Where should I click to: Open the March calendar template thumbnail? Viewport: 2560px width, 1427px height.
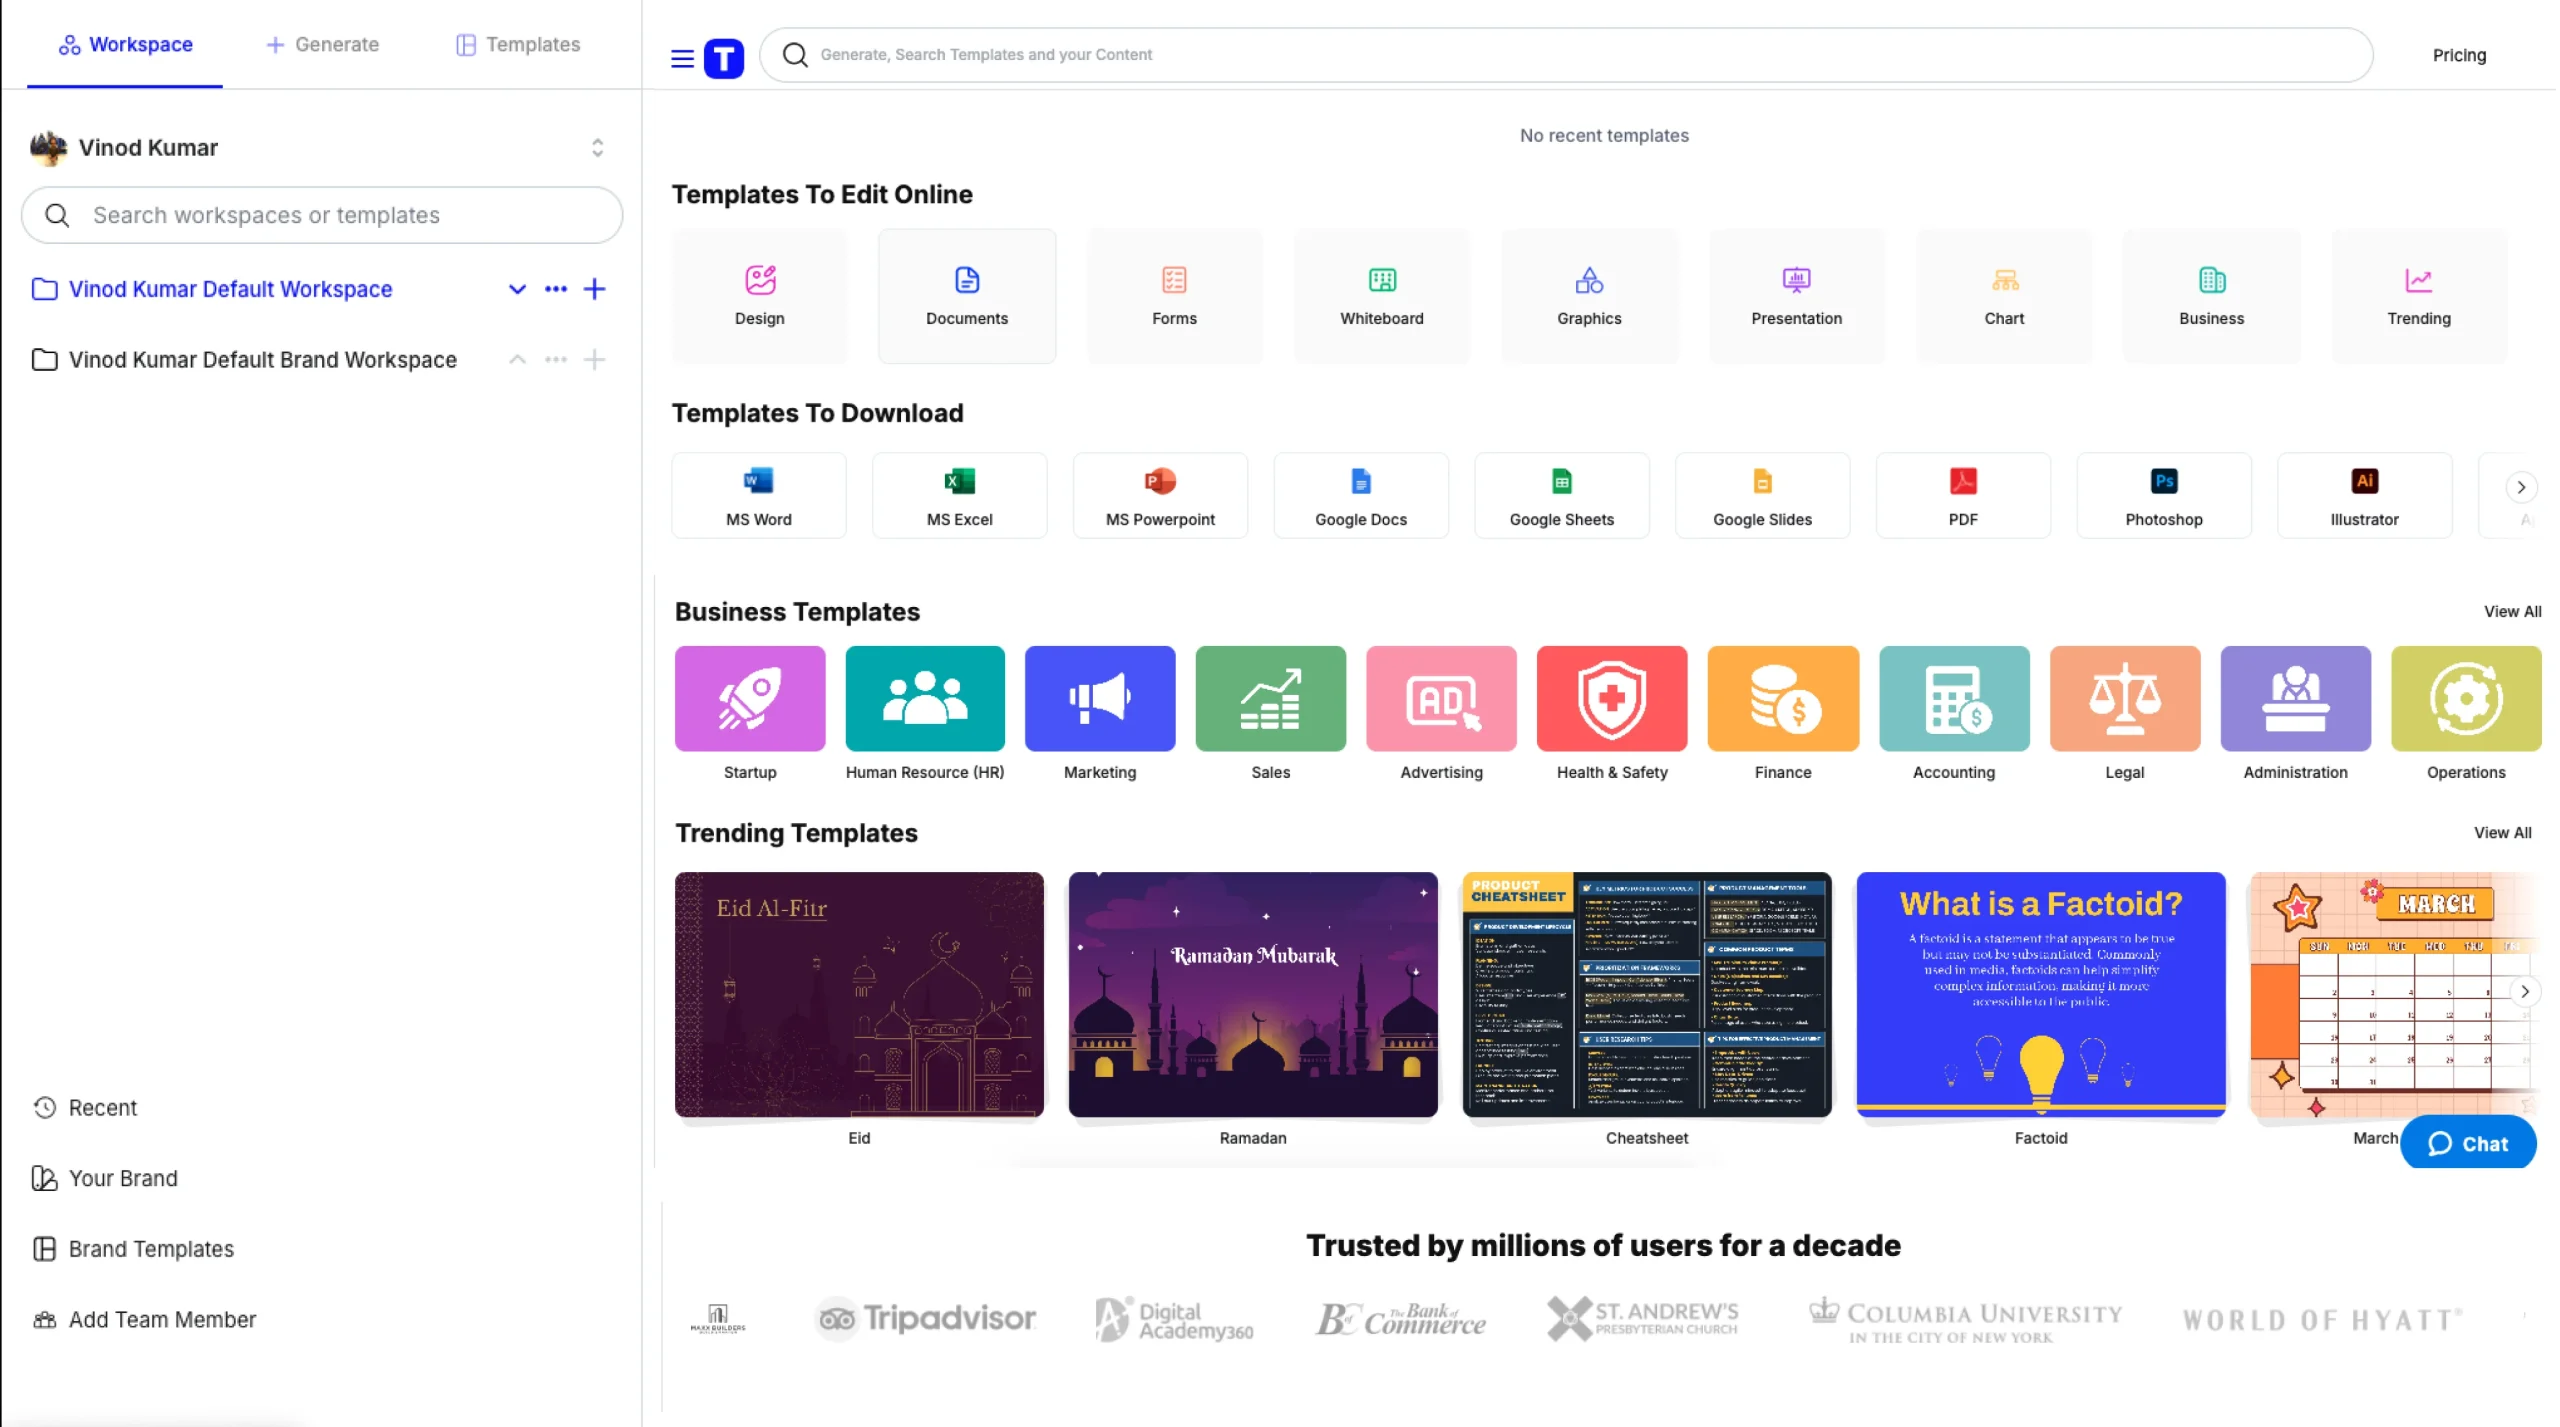tap(2395, 994)
